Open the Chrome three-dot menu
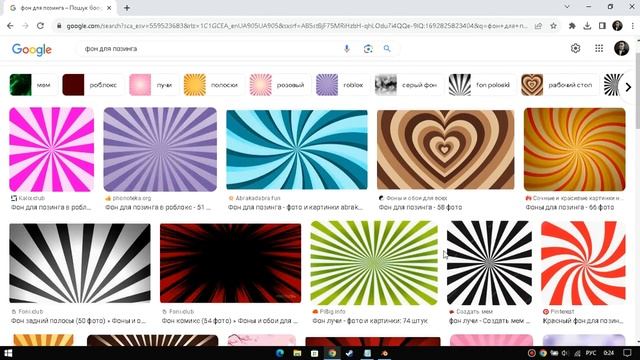Image resolution: width=640 pixels, height=360 pixels. pos(633,26)
